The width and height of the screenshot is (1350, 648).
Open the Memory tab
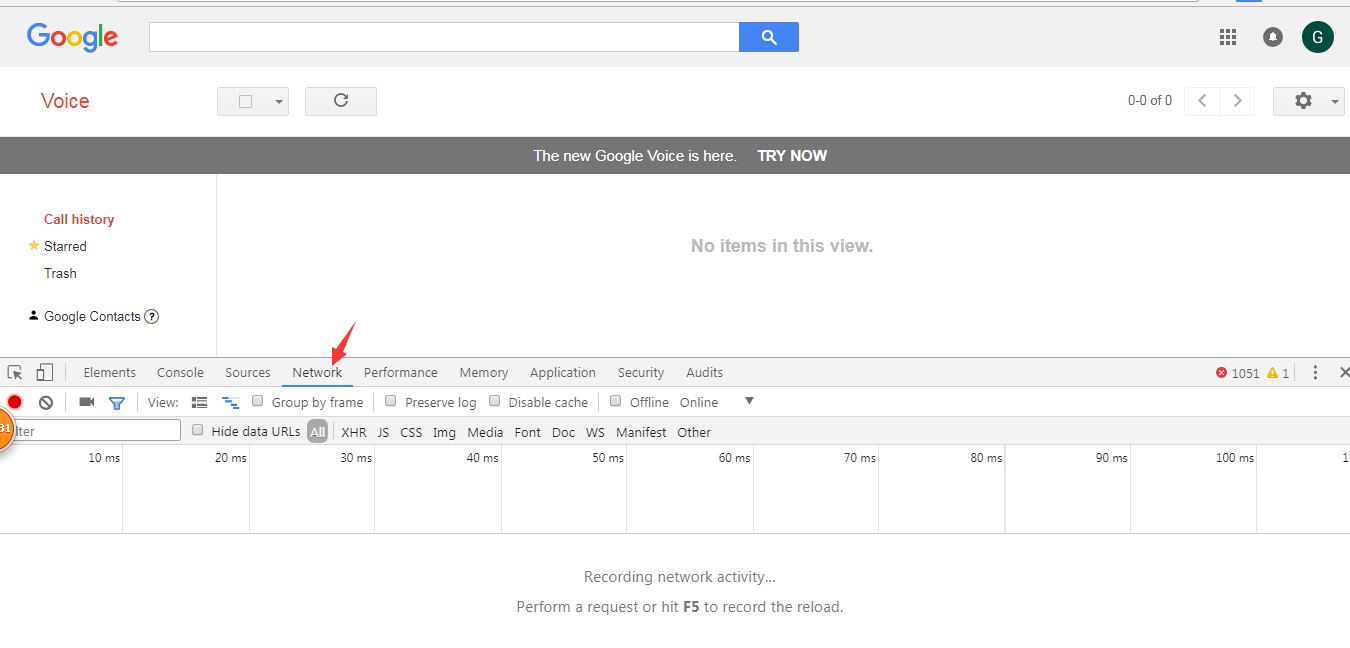(484, 372)
